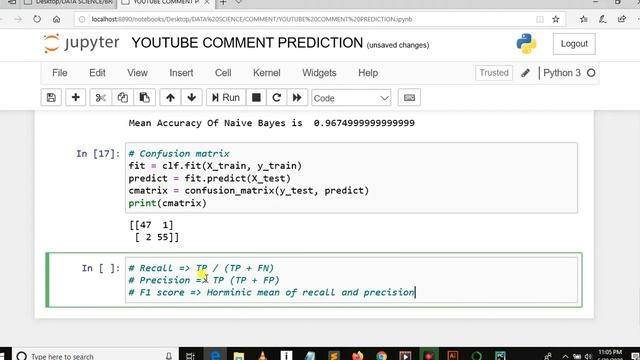
Task: Click the F1 score comment line
Action: [271, 292]
